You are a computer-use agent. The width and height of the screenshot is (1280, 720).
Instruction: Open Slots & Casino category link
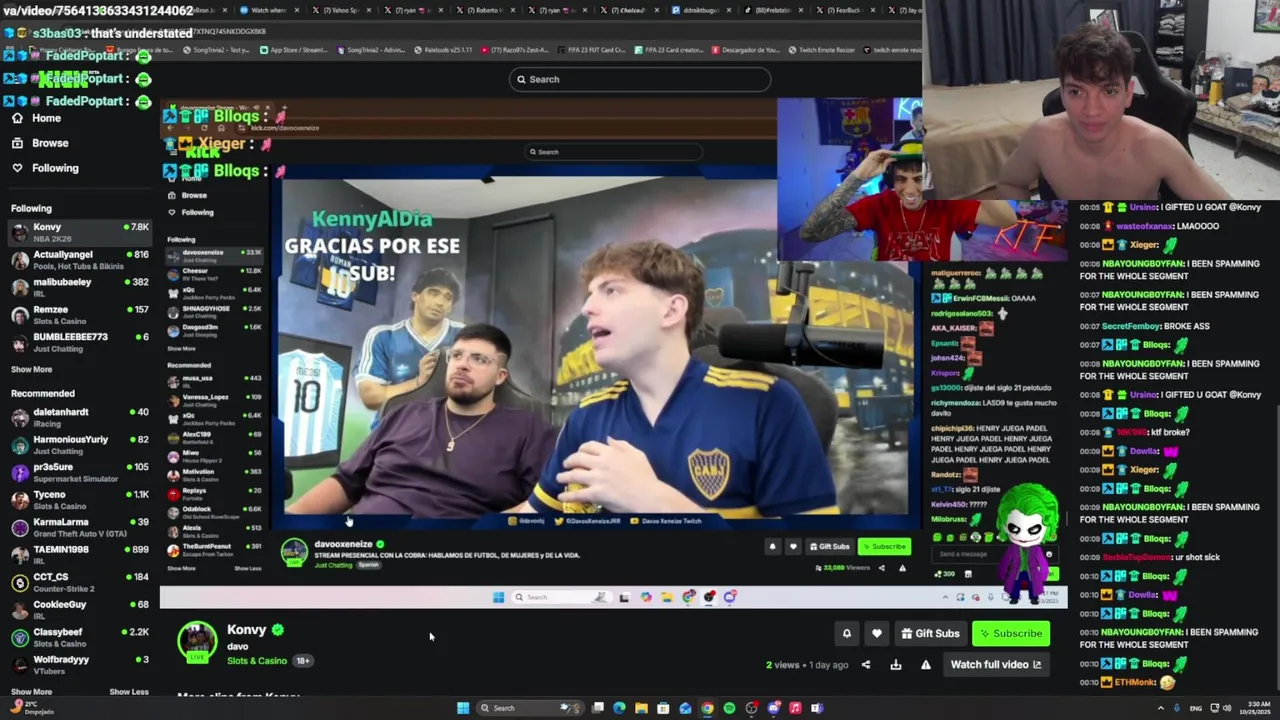click(x=257, y=661)
